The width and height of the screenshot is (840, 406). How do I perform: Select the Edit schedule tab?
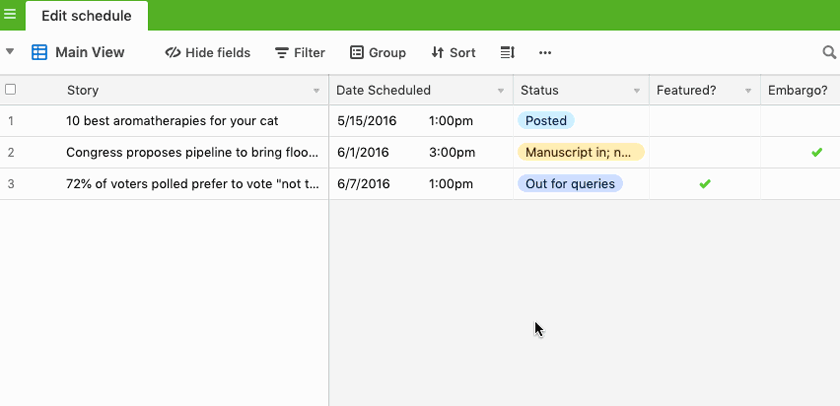86,16
